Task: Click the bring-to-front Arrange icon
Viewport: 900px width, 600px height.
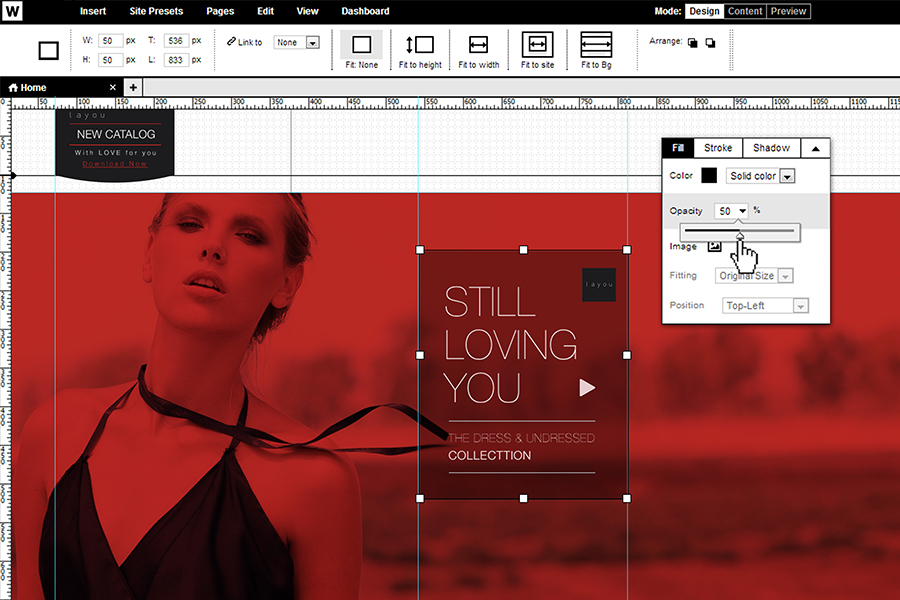Action: [x=692, y=43]
